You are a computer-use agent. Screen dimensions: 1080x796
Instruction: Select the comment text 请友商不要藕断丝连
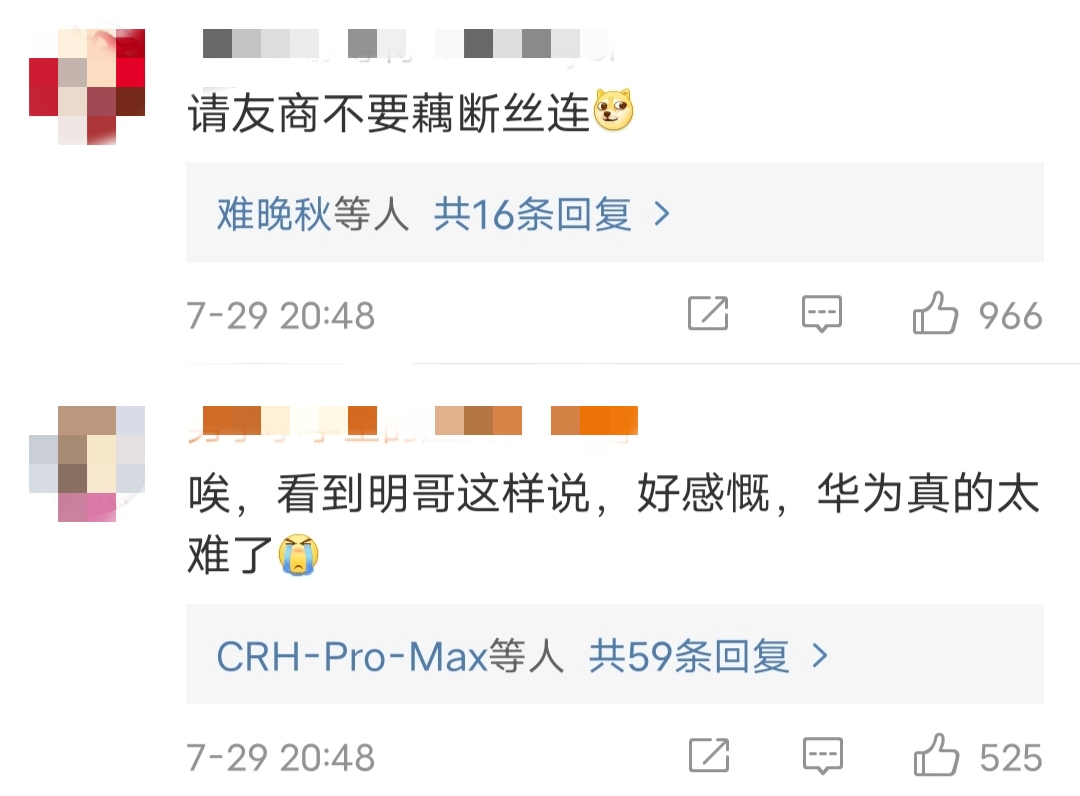(x=388, y=112)
